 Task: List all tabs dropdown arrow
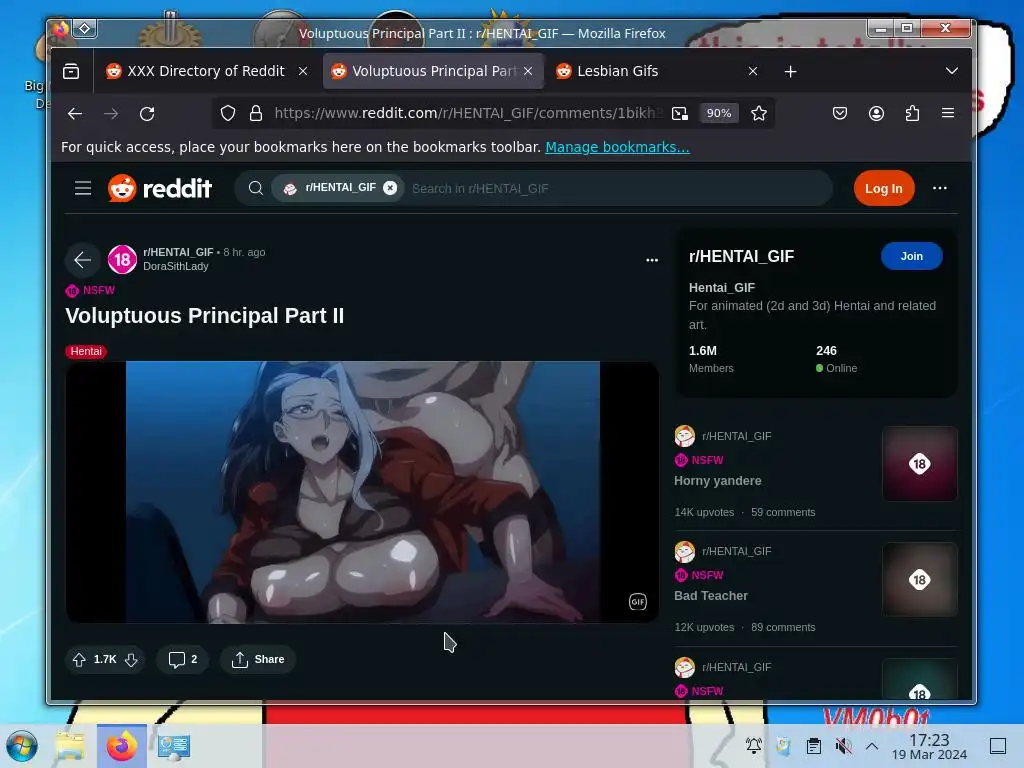[x=952, y=71]
